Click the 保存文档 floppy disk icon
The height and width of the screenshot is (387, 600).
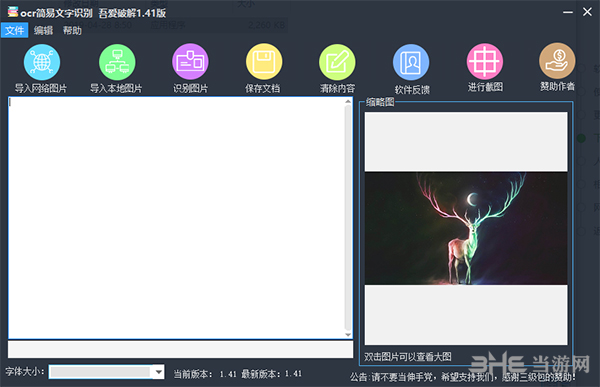[264, 62]
